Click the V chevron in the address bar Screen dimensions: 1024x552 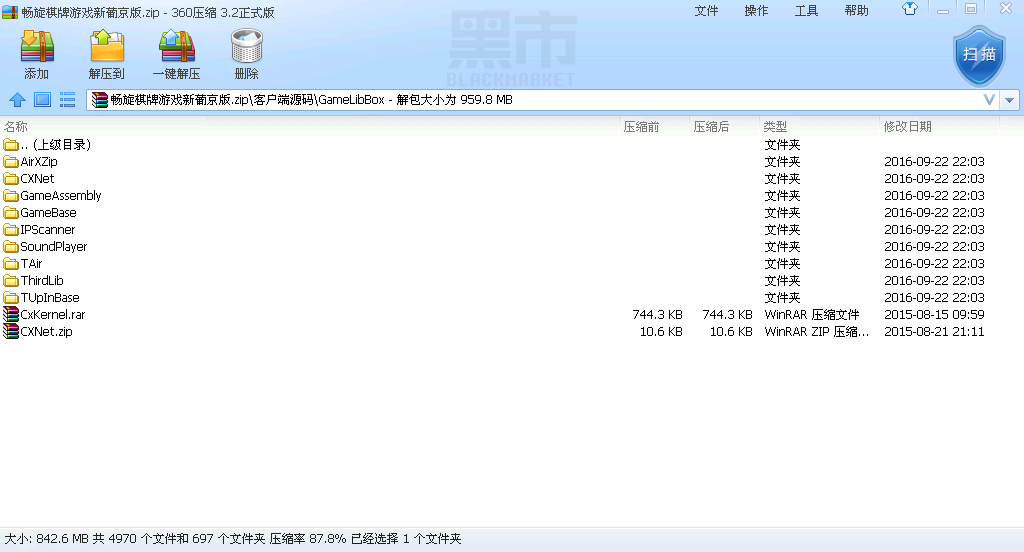989,100
